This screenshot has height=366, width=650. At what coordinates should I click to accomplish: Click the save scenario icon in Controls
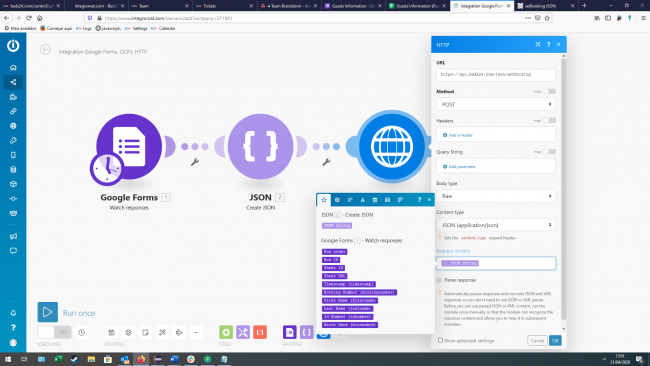tap(112, 332)
